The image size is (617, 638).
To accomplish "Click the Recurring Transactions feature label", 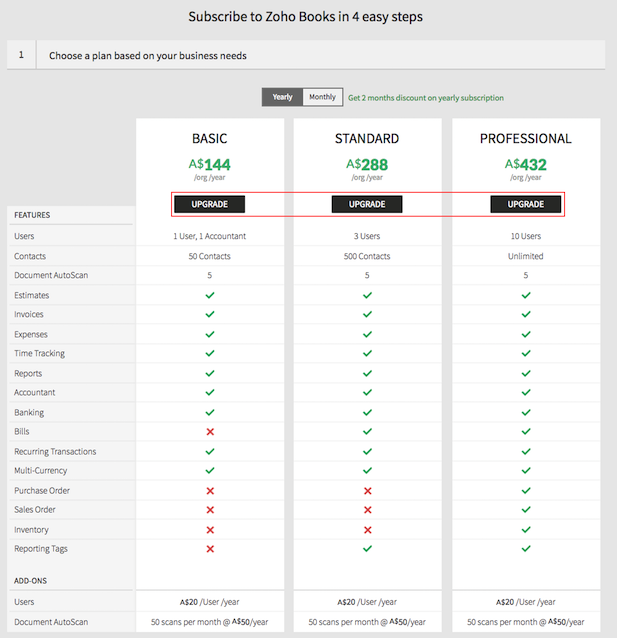I will (x=55, y=452).
